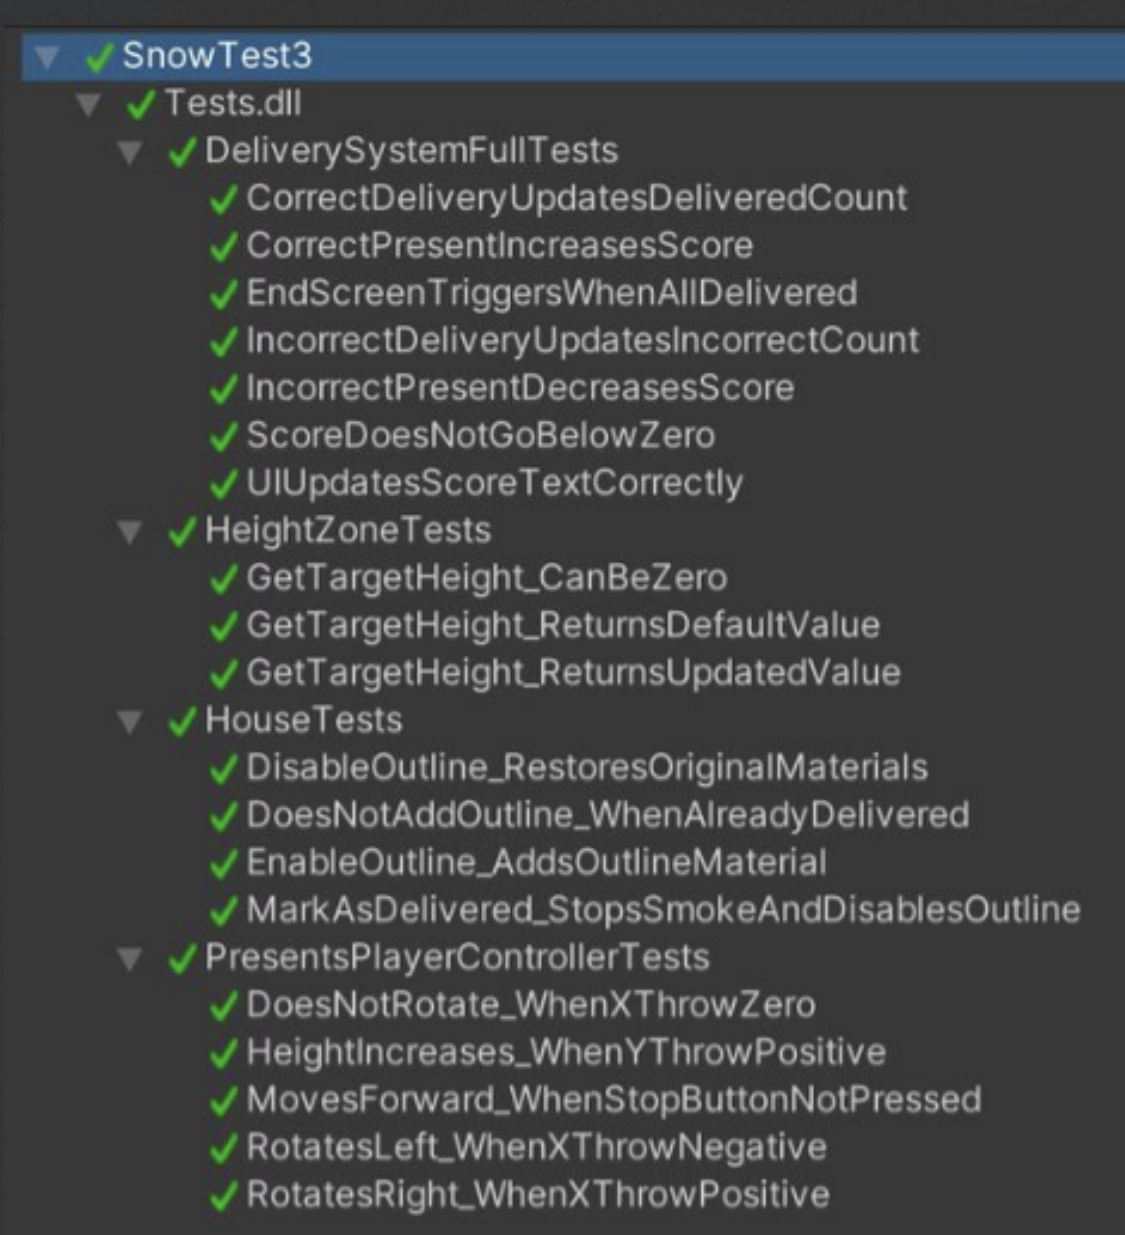Click the pass icon of DeliverySystemFullTests
This screenshot has width=1125, height=1235.
coord(182,152)
